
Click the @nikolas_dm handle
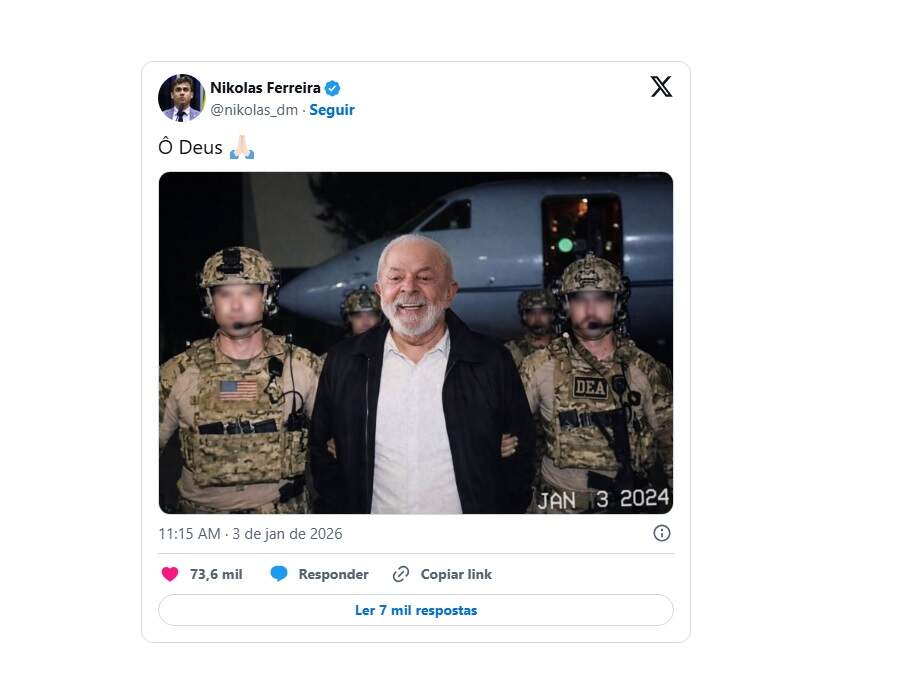pos(254,110)
